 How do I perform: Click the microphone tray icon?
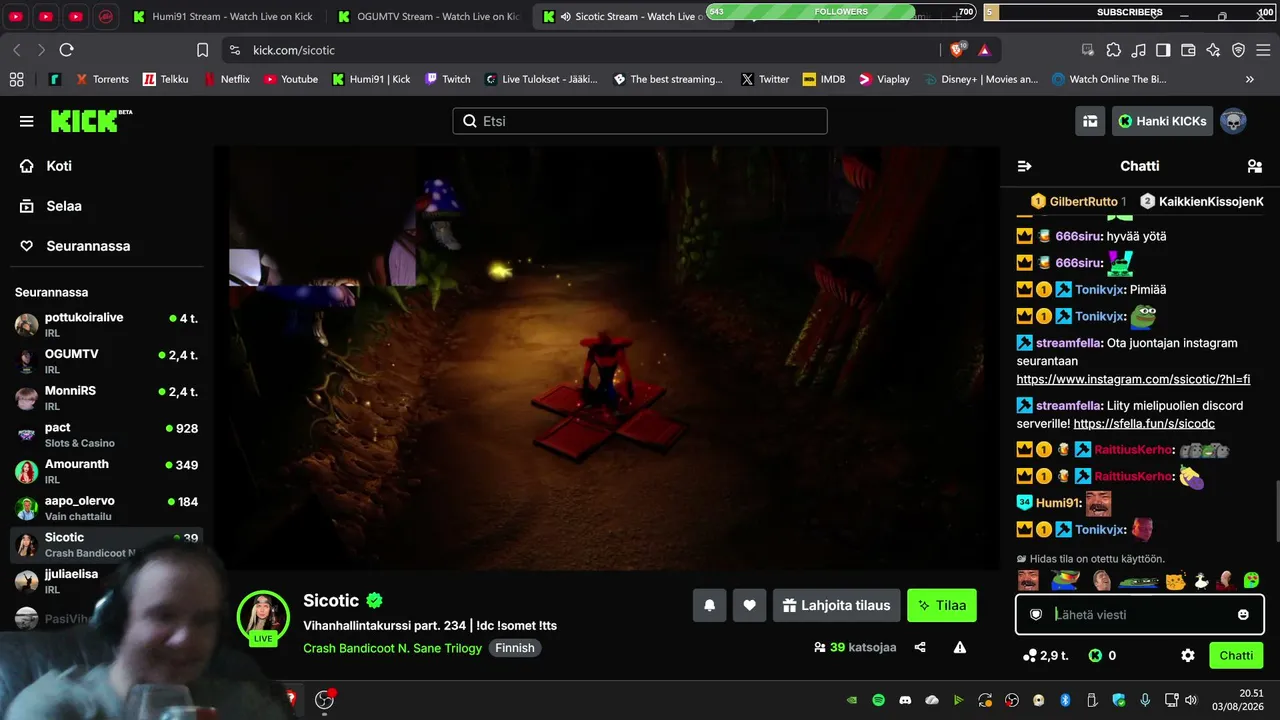(1145, 700)
